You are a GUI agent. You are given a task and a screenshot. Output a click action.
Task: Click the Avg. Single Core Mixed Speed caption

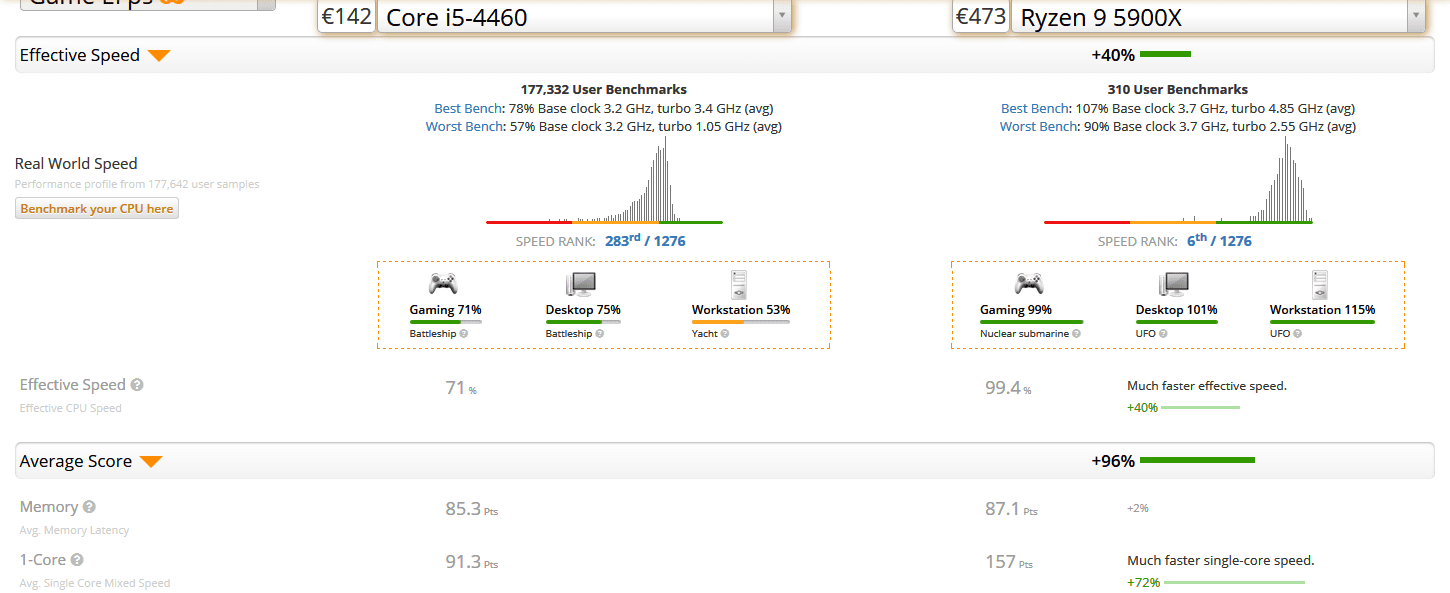(x=95, y=583)
